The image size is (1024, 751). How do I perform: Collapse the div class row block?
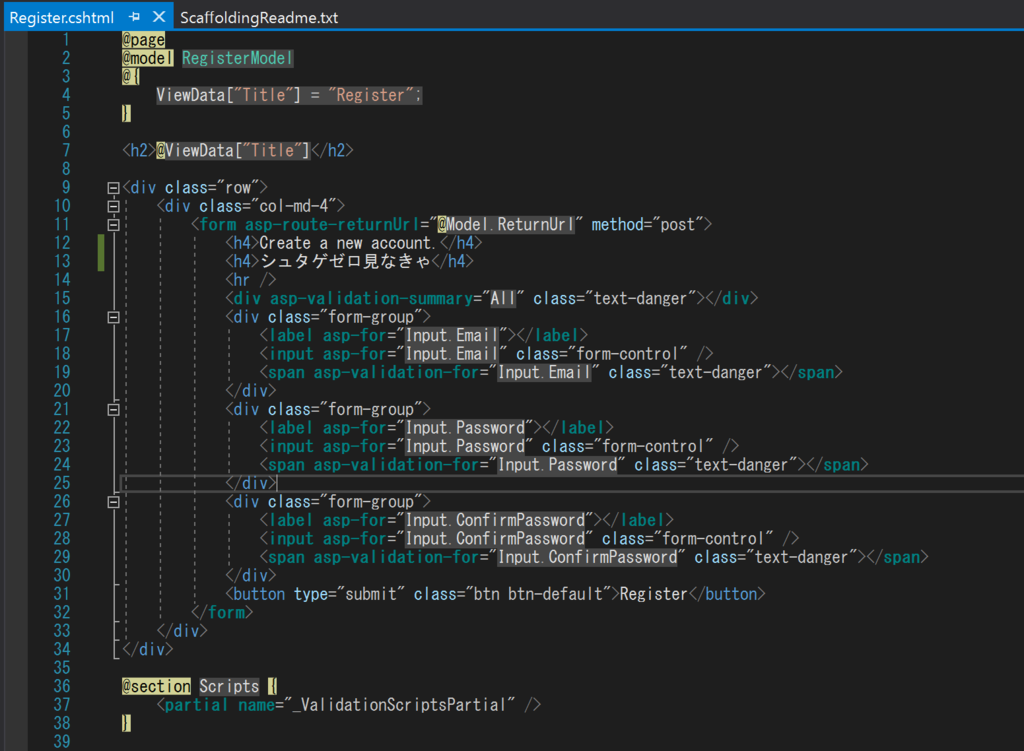click(113, 188)
